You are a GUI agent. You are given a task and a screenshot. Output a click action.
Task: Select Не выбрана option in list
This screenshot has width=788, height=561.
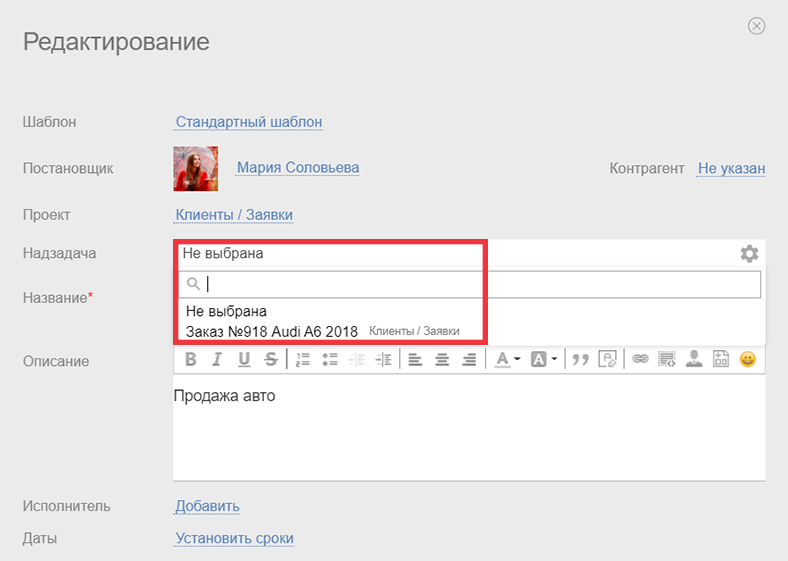click(x=226, y=311)
